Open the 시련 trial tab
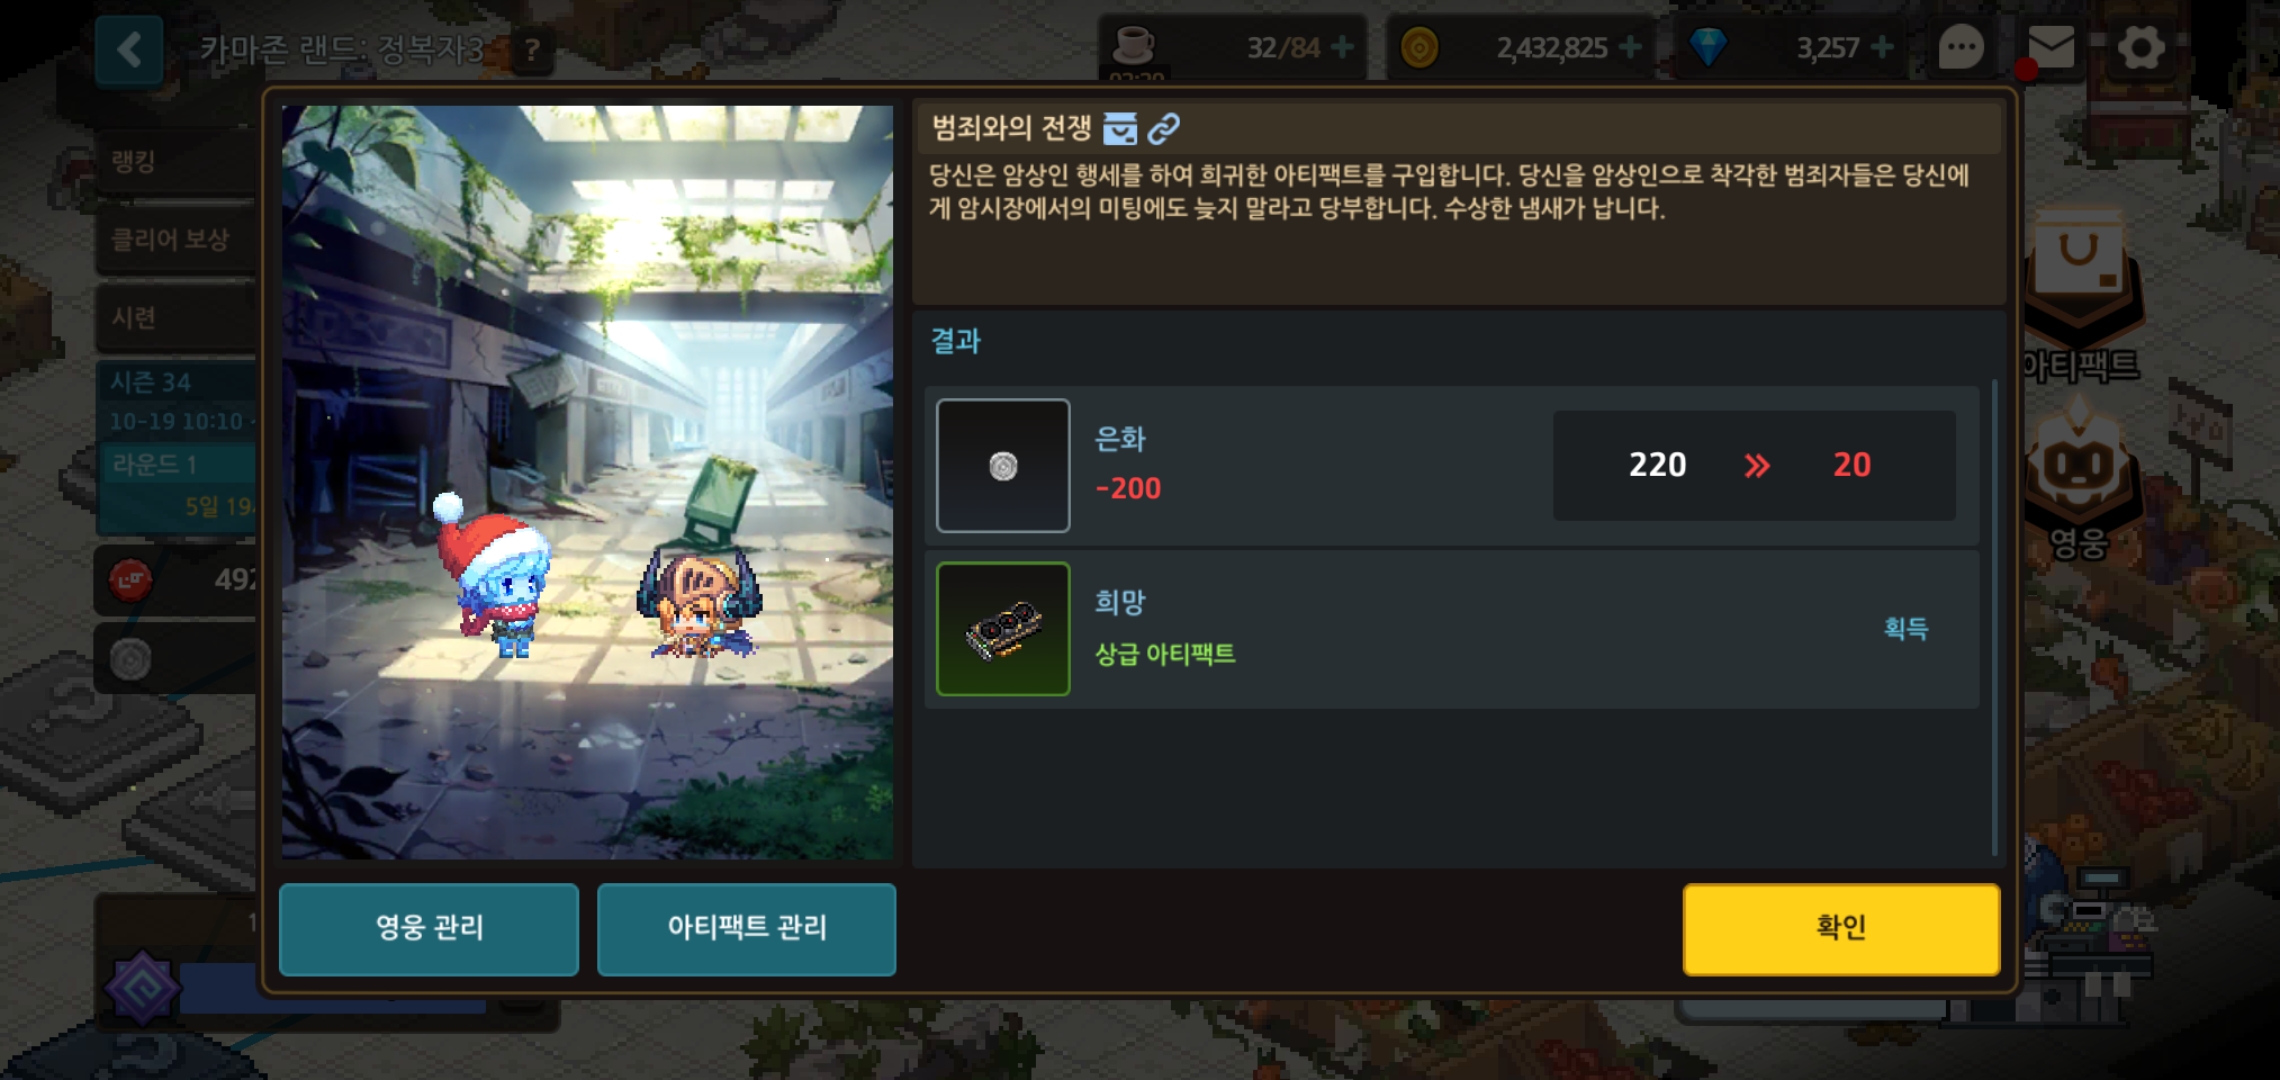Image resolution: width=2280 pixels, height=1080 pixels. (x=176, y=318)
